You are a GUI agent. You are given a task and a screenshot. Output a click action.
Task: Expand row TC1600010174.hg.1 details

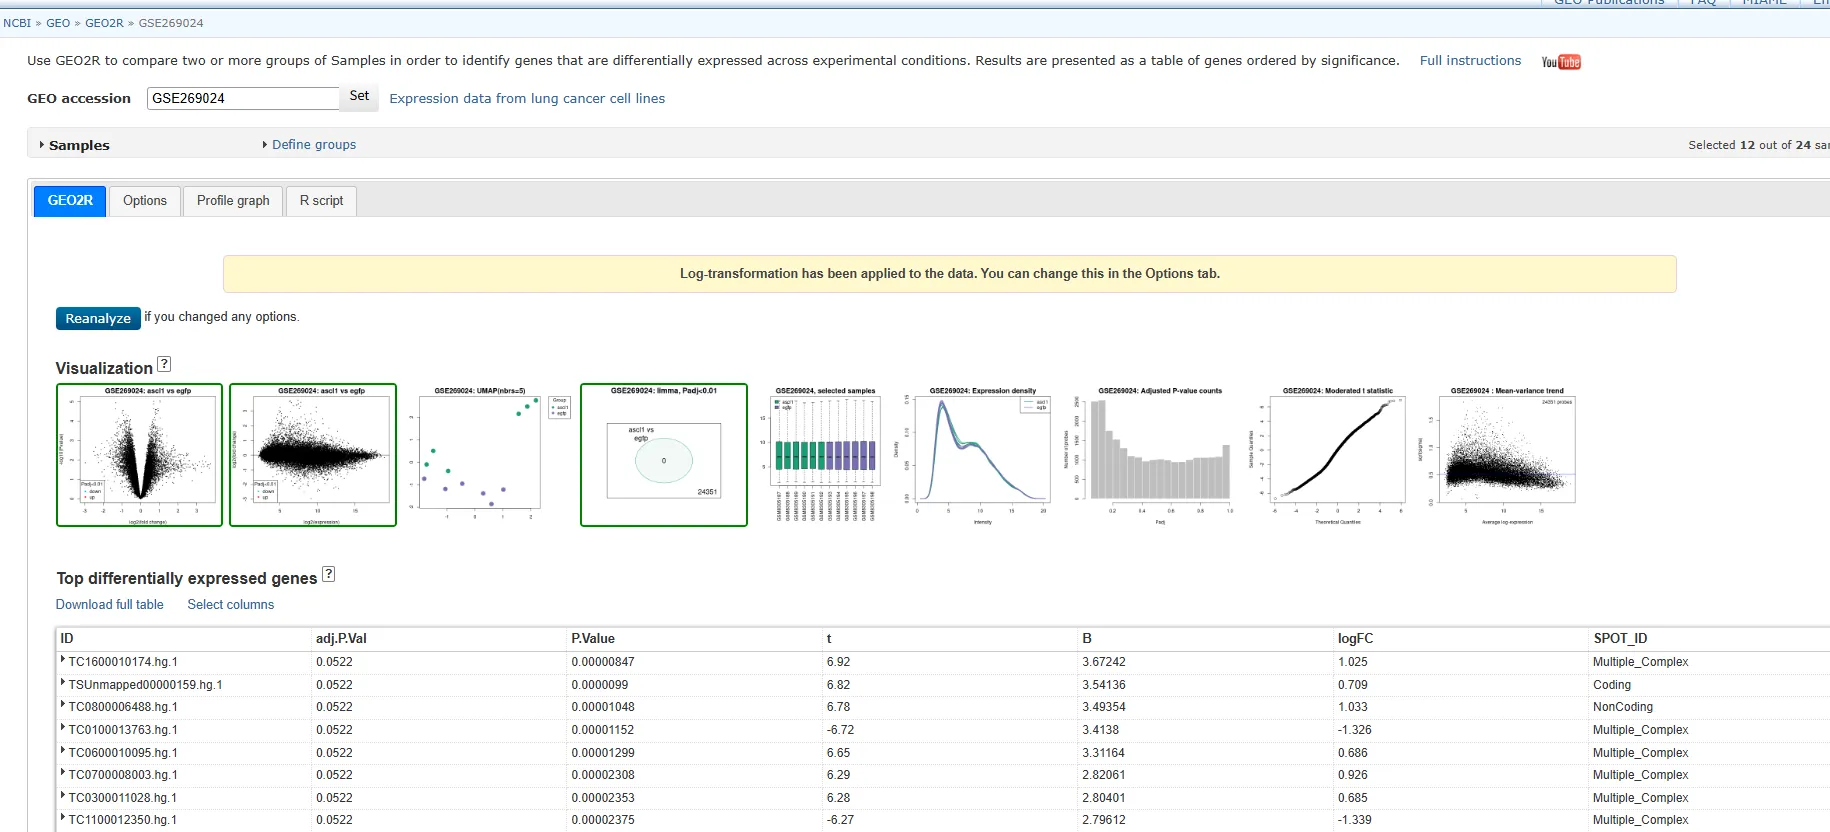pos(63,660)
